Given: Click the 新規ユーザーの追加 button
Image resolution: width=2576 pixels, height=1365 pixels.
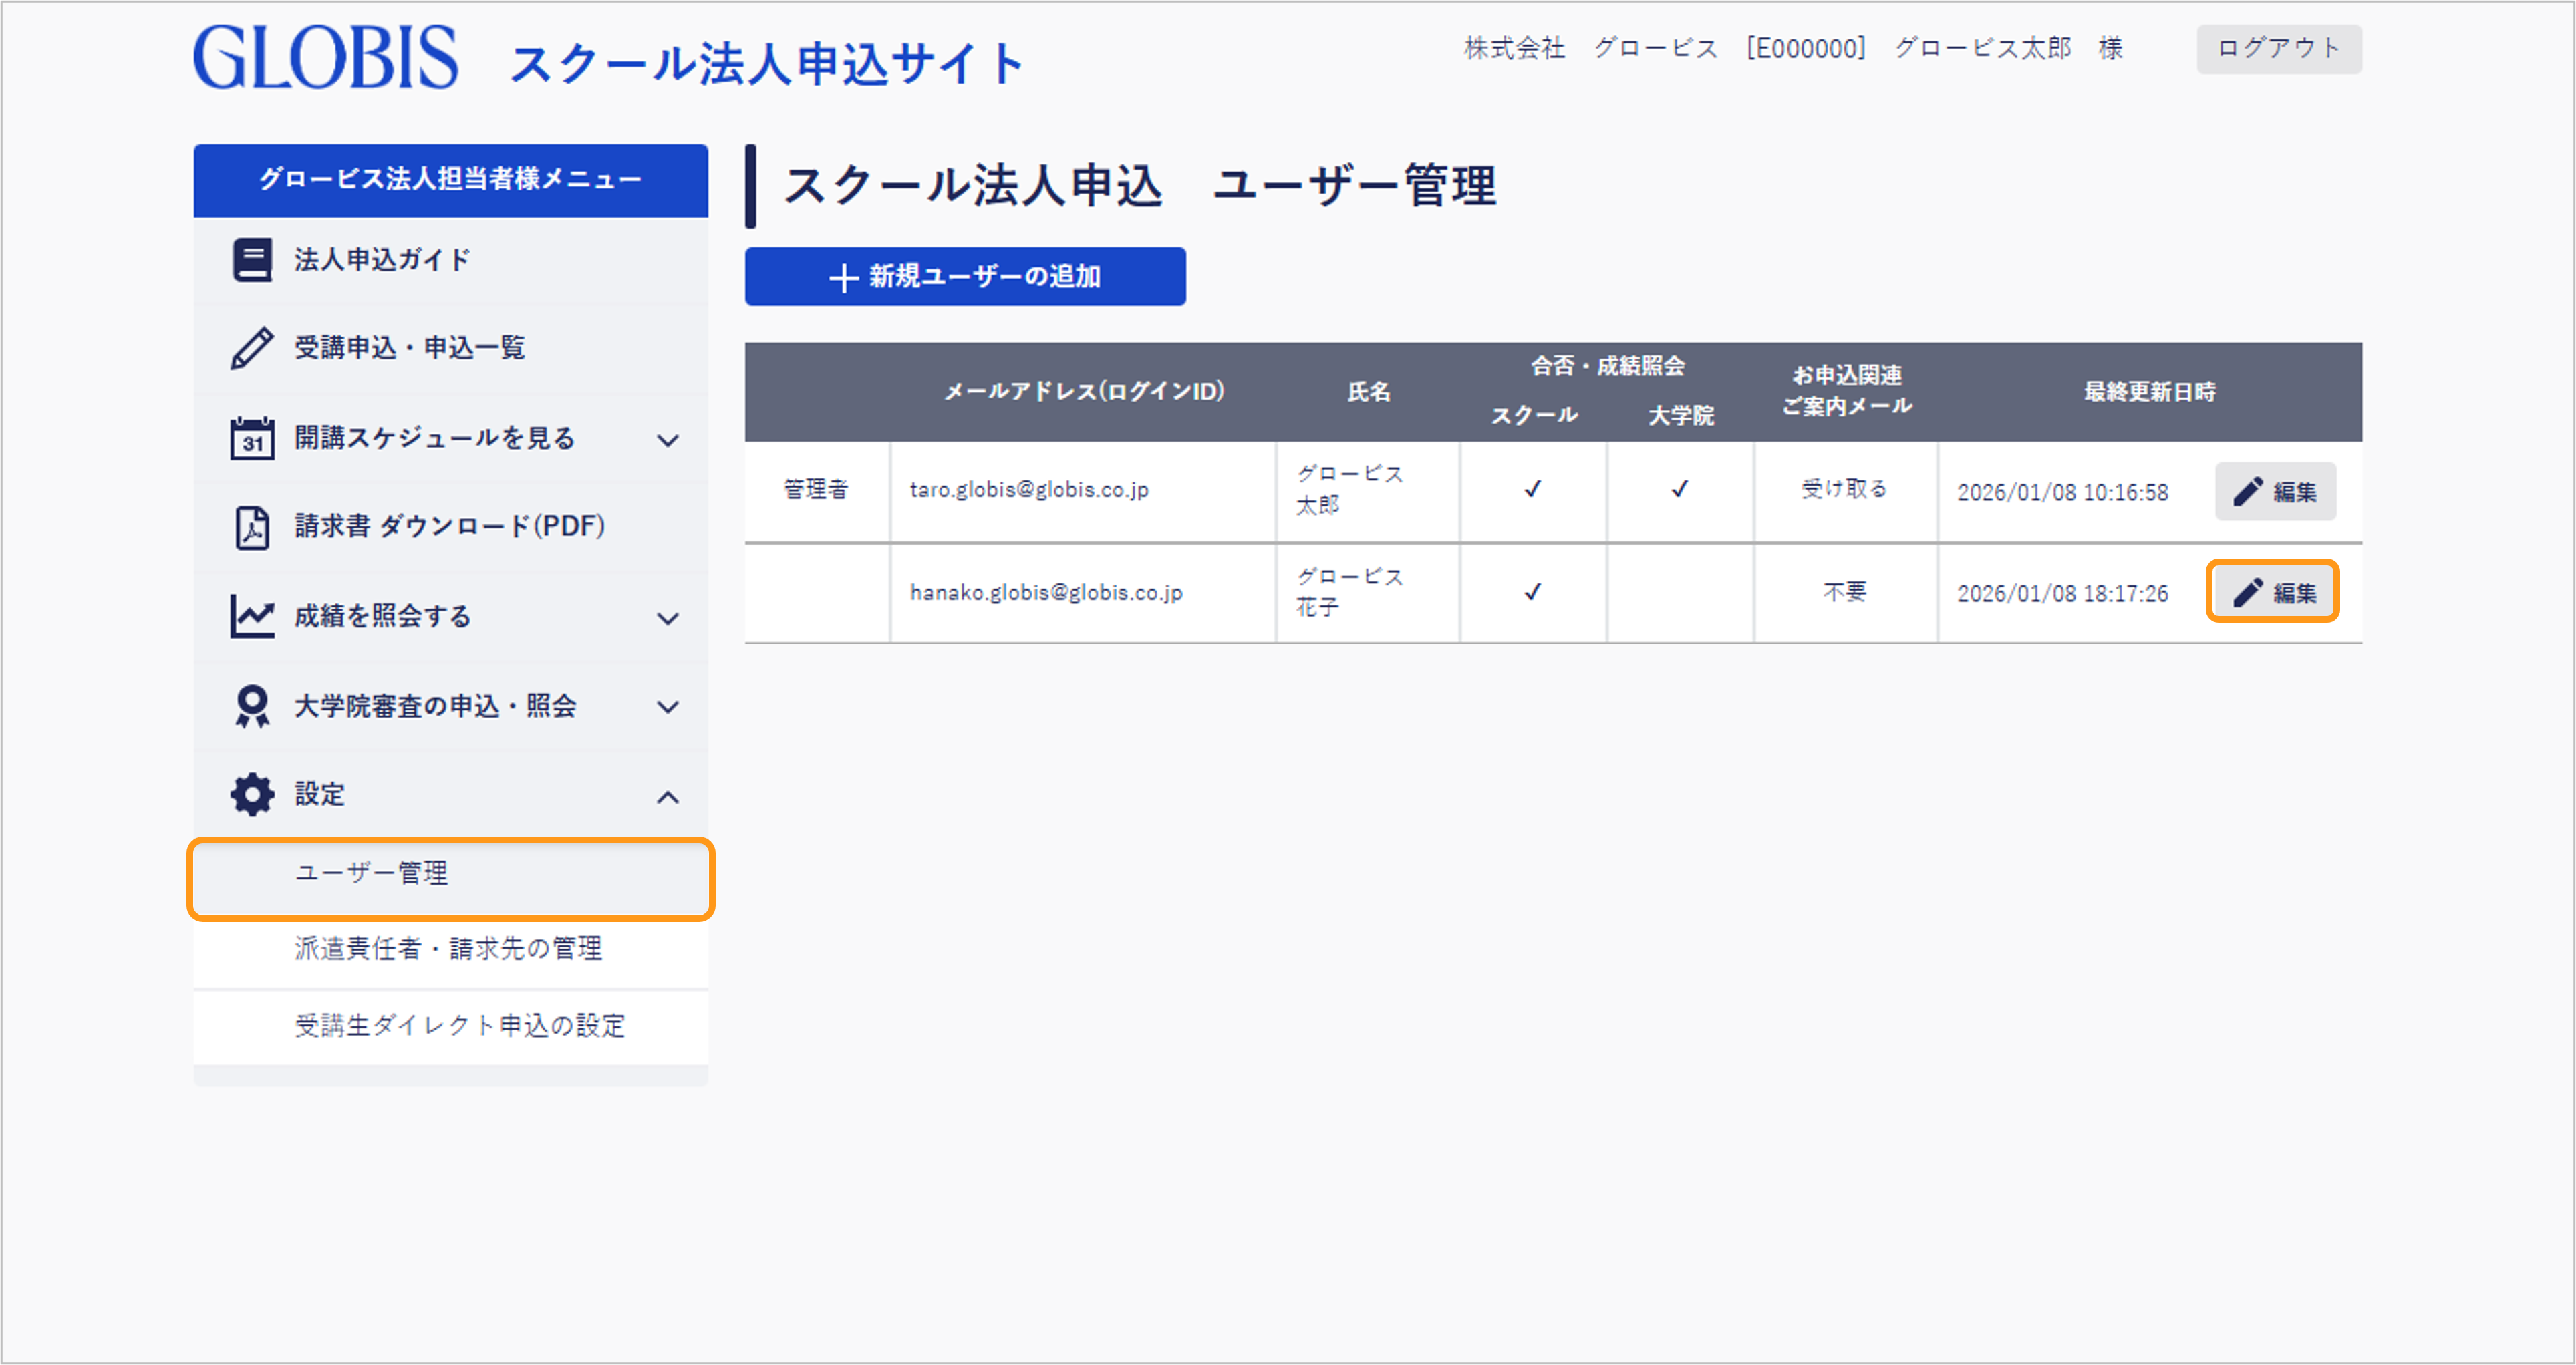Looking at the screenshot, I should pos(965,277).
